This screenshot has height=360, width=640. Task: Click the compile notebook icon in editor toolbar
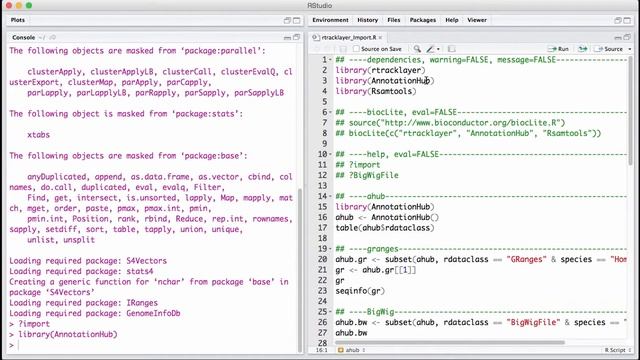point(451,49)
